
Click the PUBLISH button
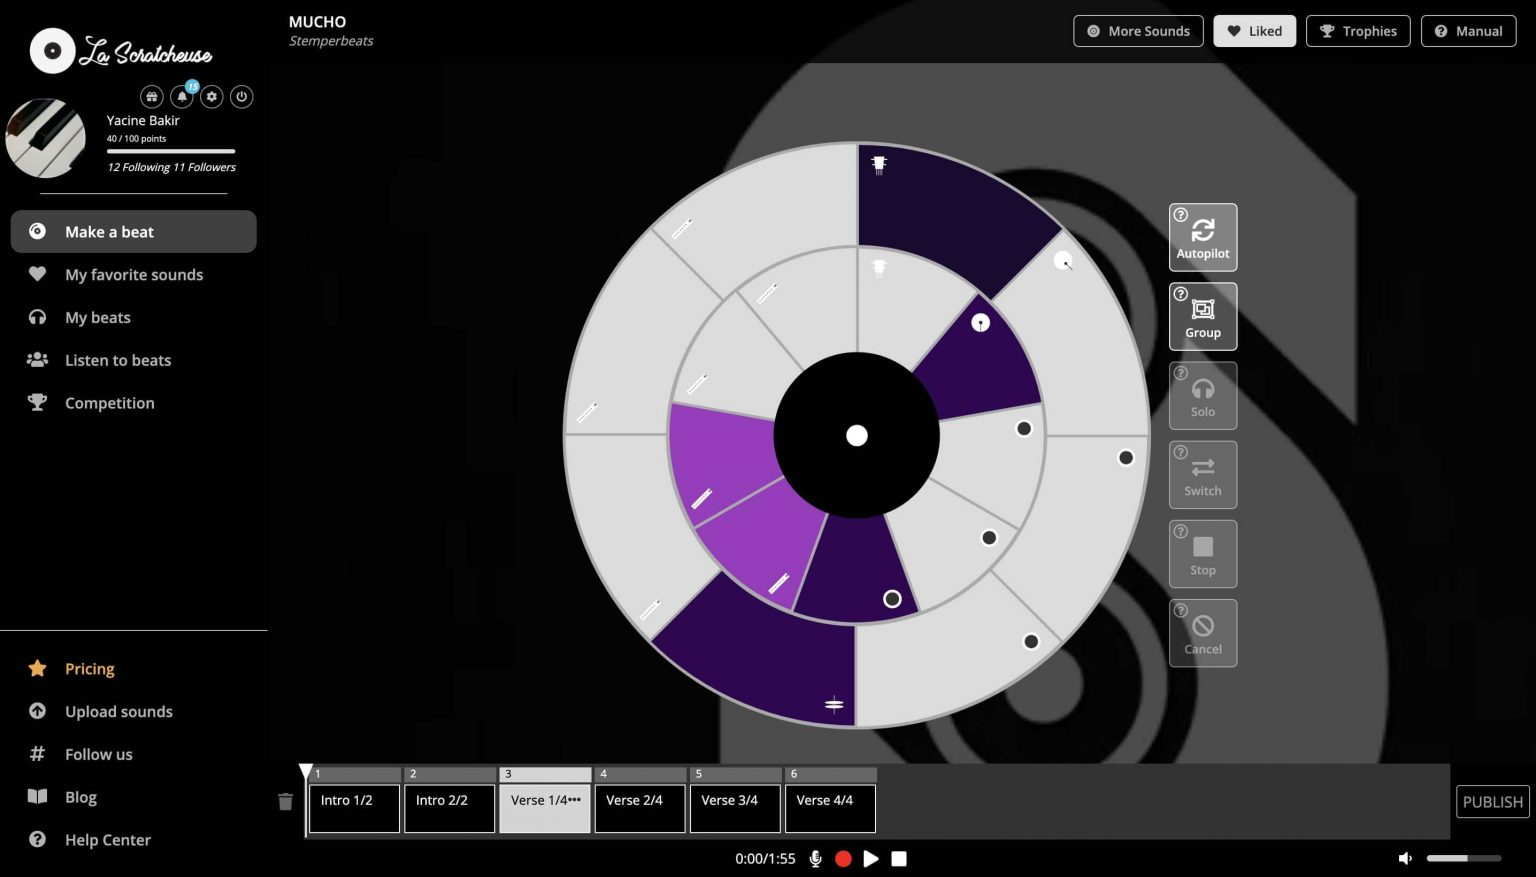coord(1491,801)
